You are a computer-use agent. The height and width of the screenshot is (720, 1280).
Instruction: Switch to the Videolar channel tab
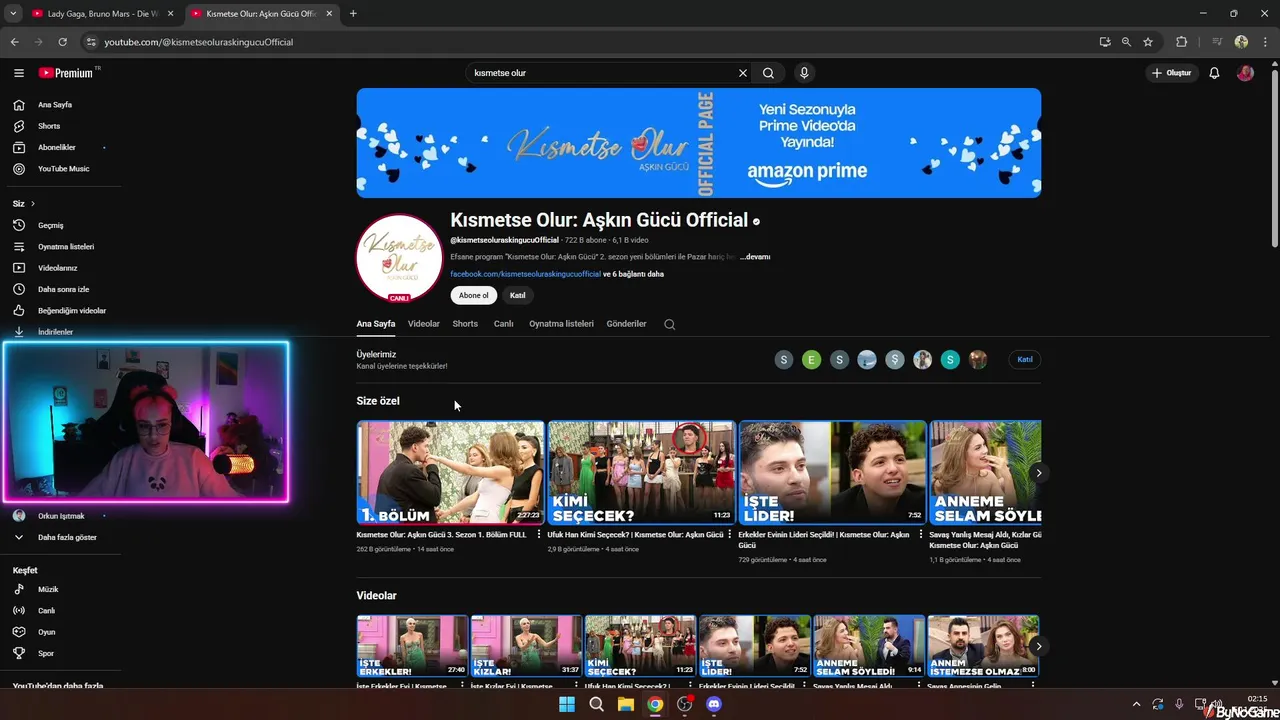click(424, 324)
